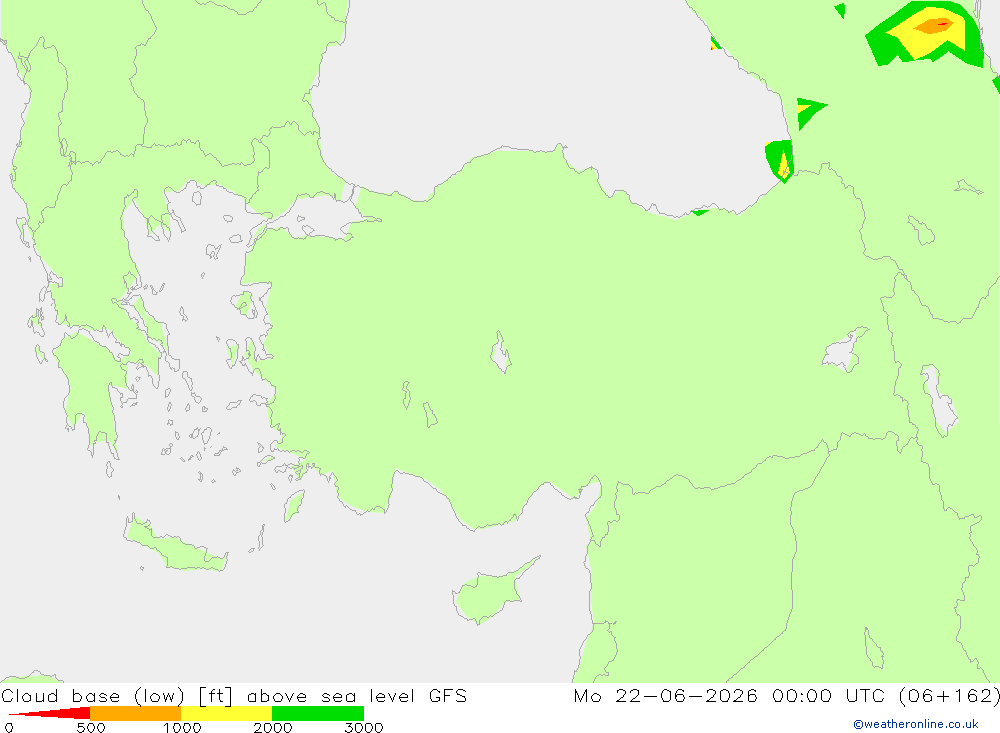Click the '(06+162)' forecast offset text
The height and width of the screenshot is (733, 1000).
[x=949, y=695]
